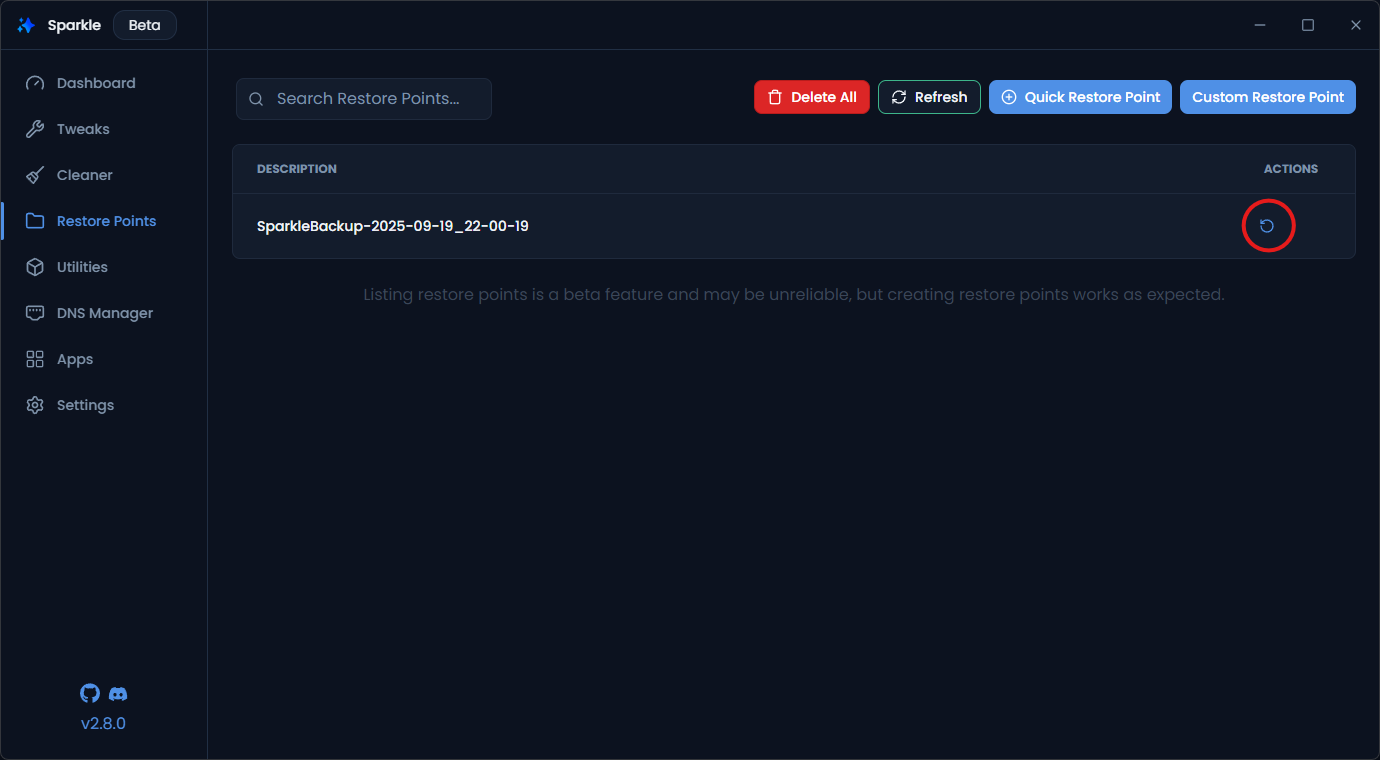Select Restore Points in the sidebar
This screenshot has width=1380, height=760.
click(x=106, y=221)
